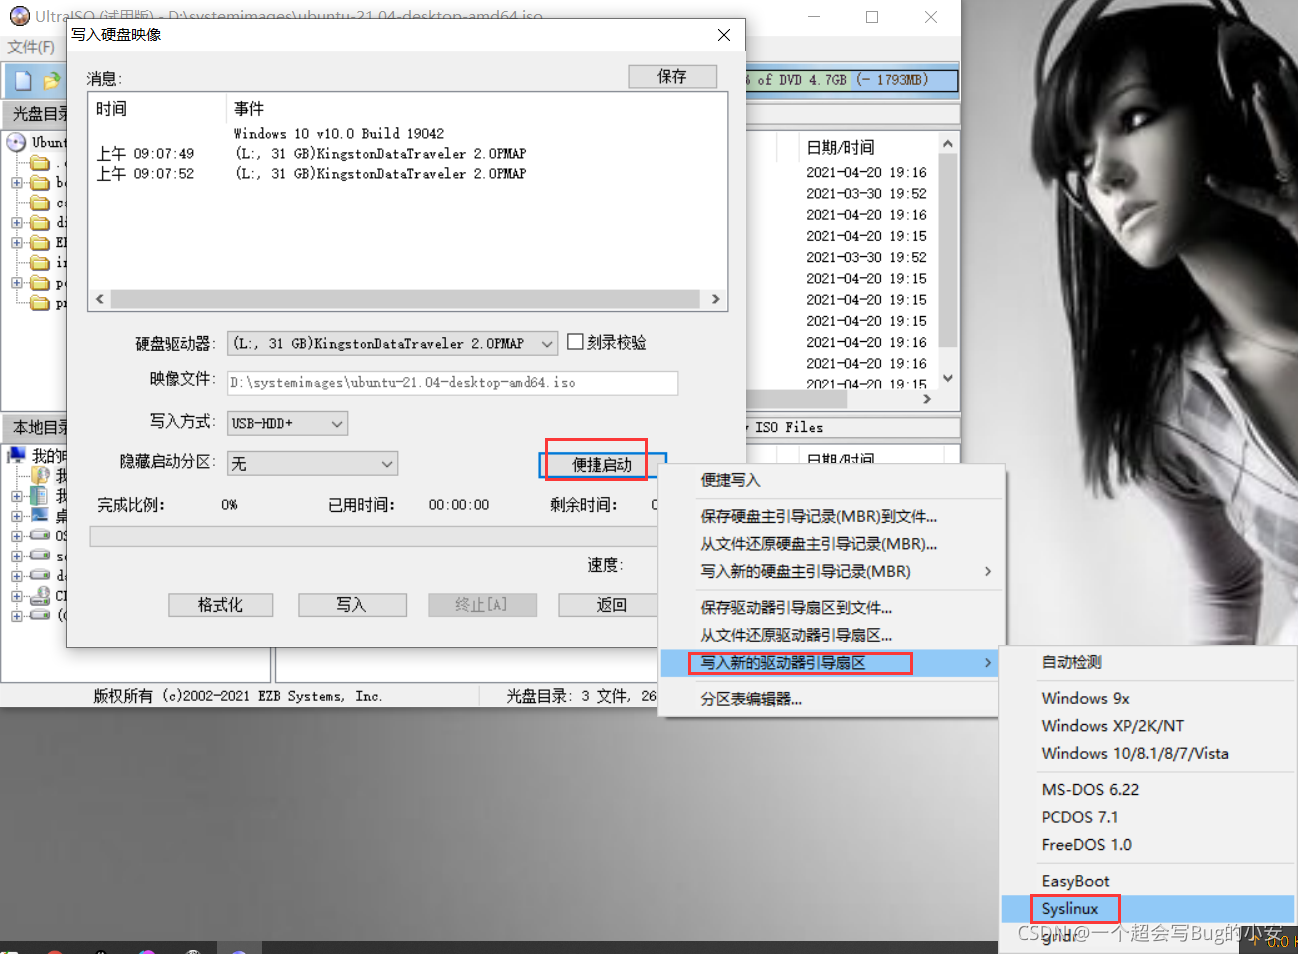
Task: Click the 完成比例 progress bar
Action: coord(373,537)
